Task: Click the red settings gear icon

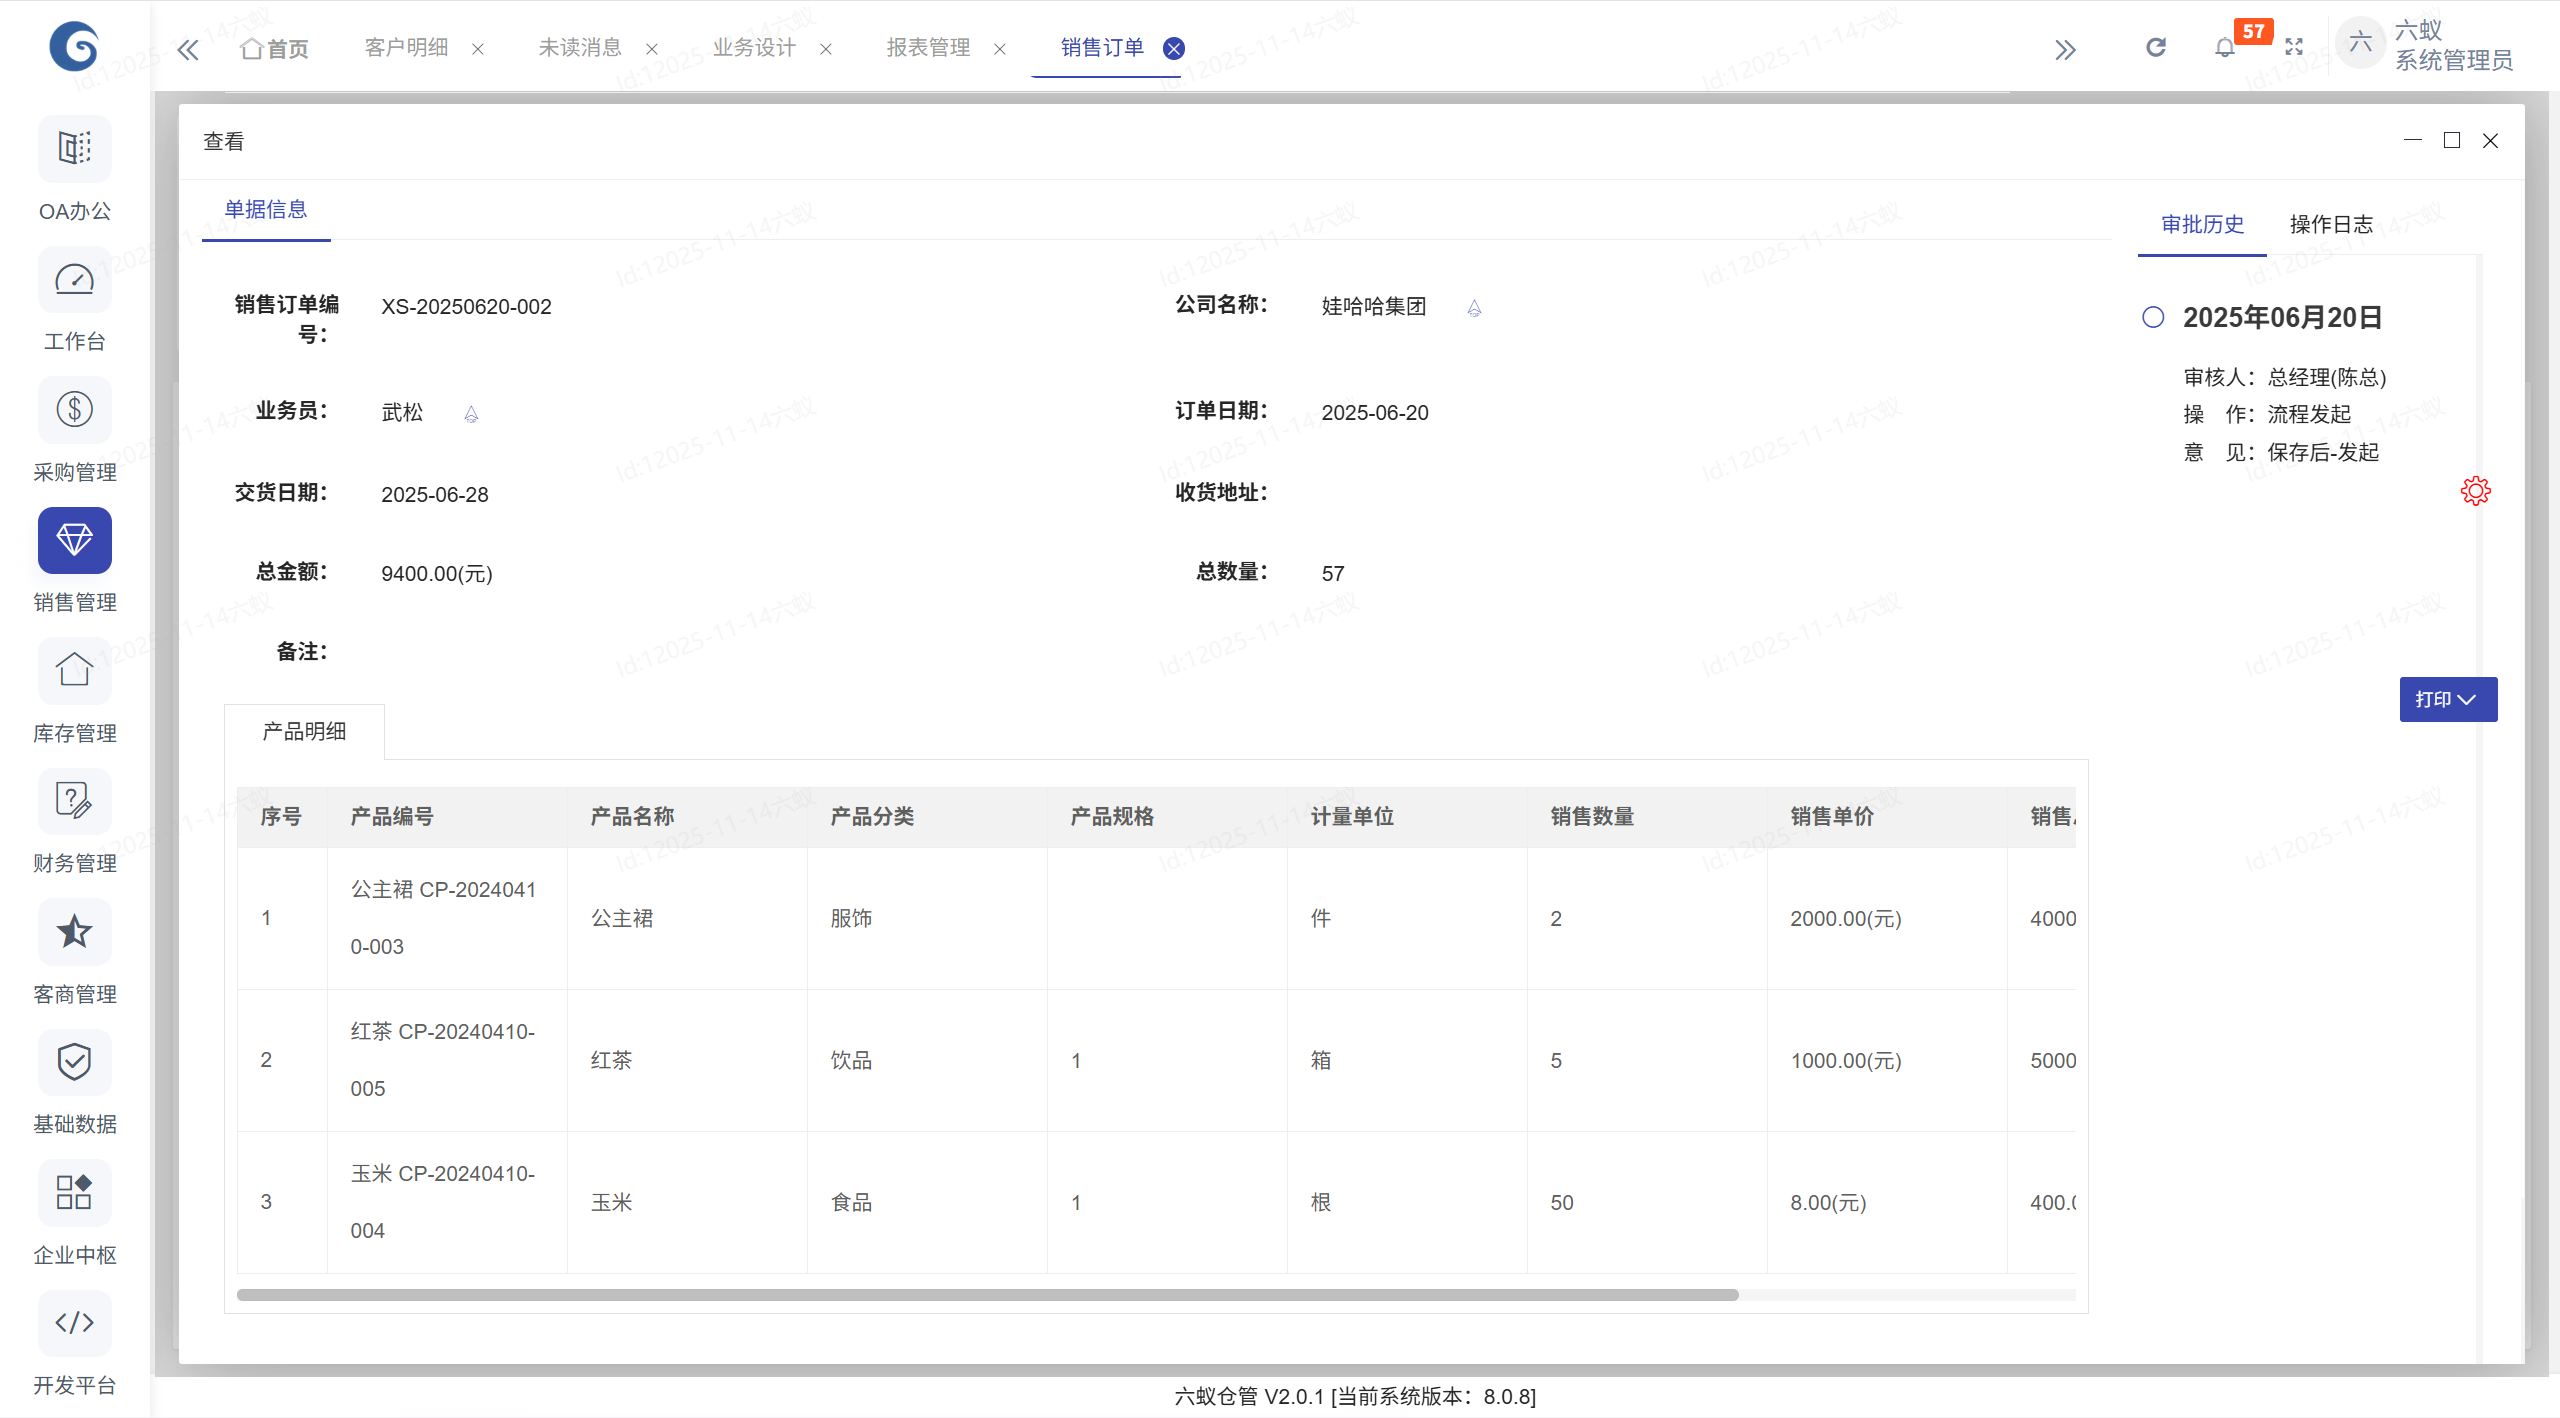Action: 2475,491
